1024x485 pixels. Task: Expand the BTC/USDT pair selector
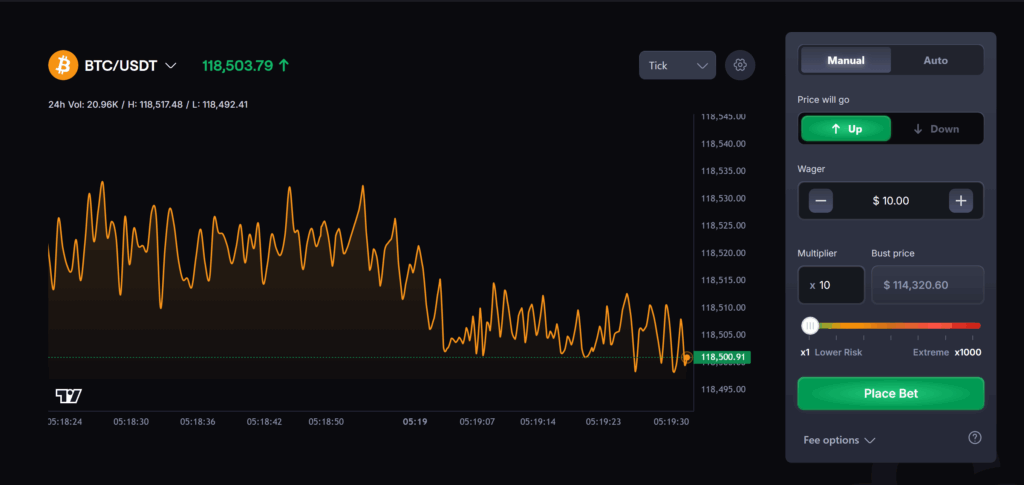tap(131, 65)
